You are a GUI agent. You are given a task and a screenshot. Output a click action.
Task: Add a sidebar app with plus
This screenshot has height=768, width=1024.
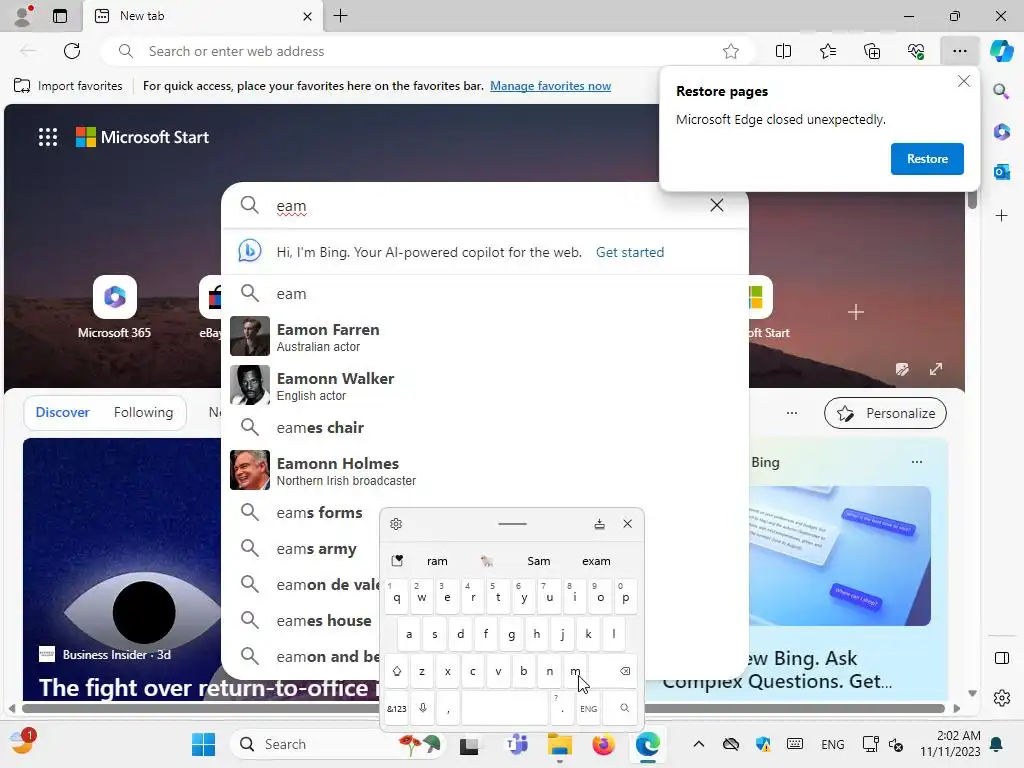click(1001, 216)
